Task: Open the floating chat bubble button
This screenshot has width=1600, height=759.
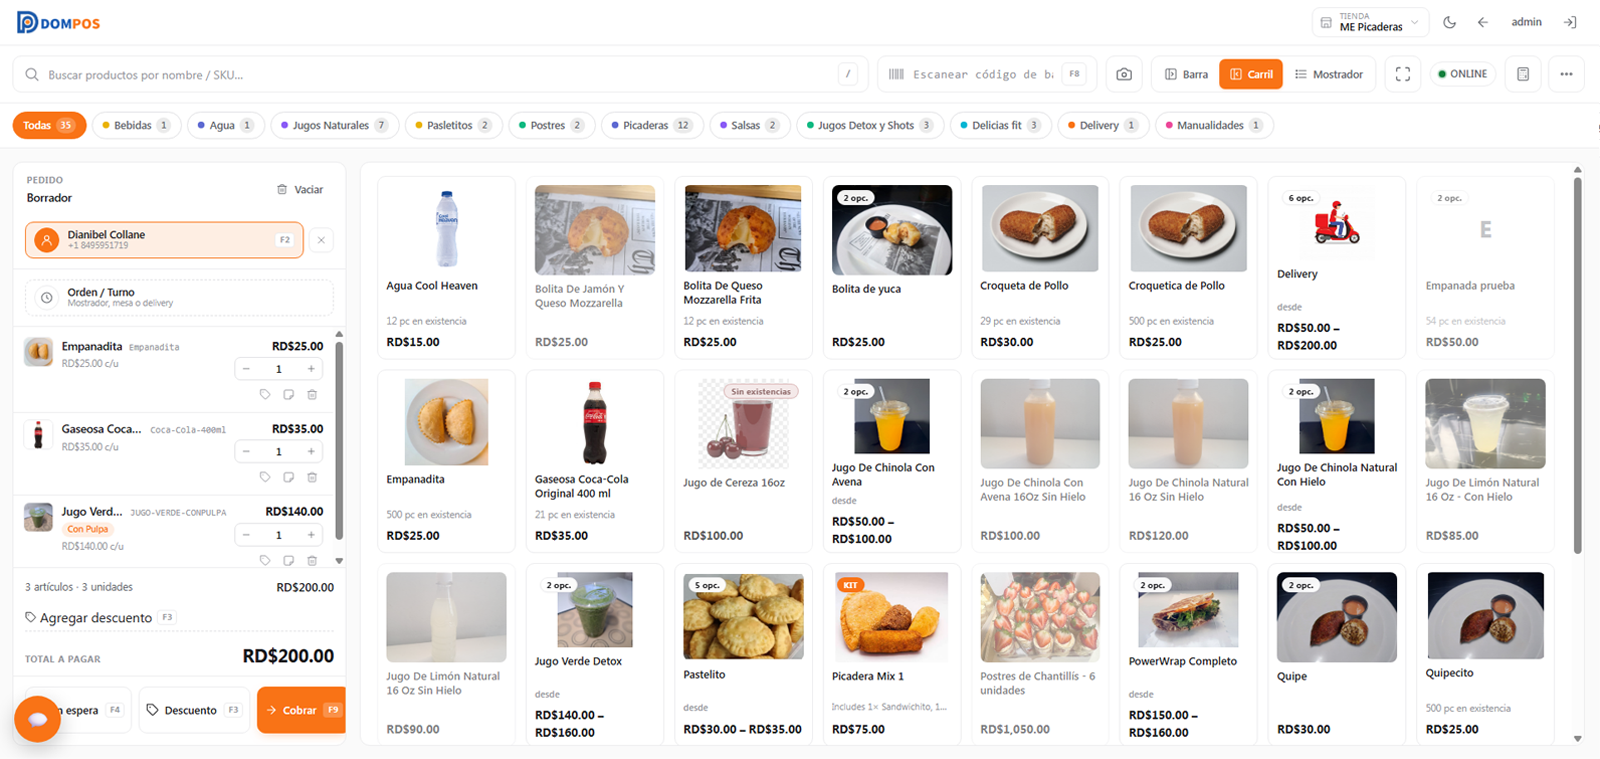Action: point(38,718)
